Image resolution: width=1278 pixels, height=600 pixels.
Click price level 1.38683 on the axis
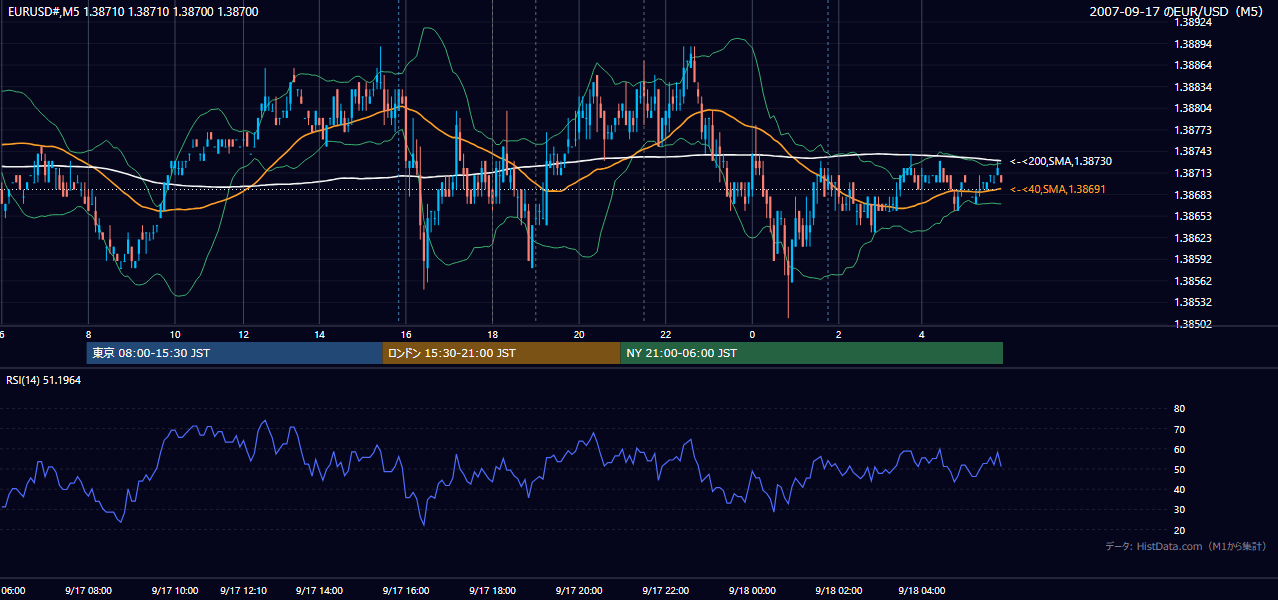(x=1194, y=195)
